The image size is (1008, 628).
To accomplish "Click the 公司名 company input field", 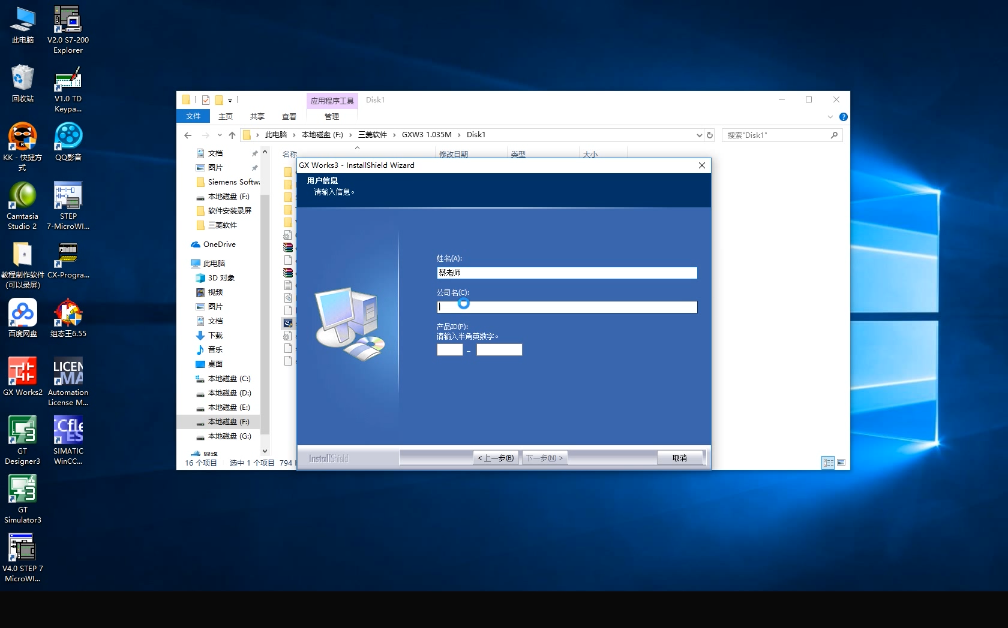I will 566,307.
